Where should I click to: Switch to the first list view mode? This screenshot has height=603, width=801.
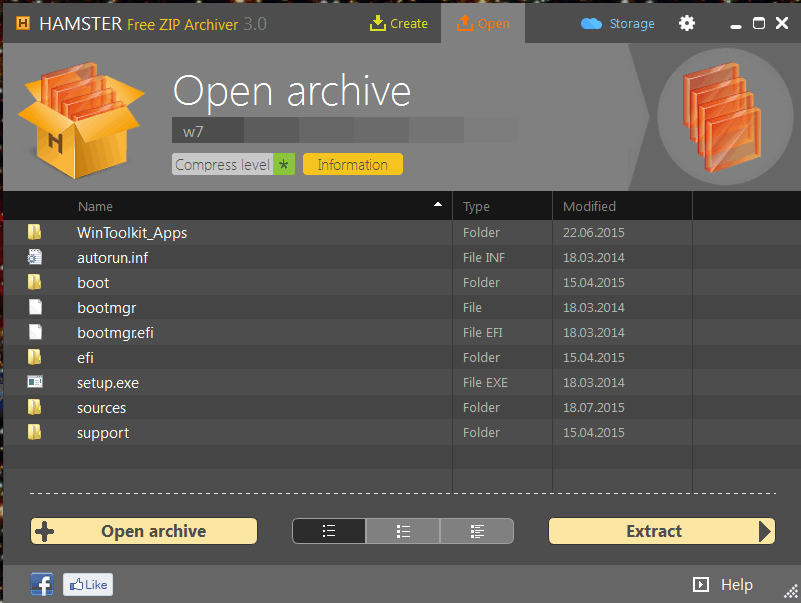[329, 531]
